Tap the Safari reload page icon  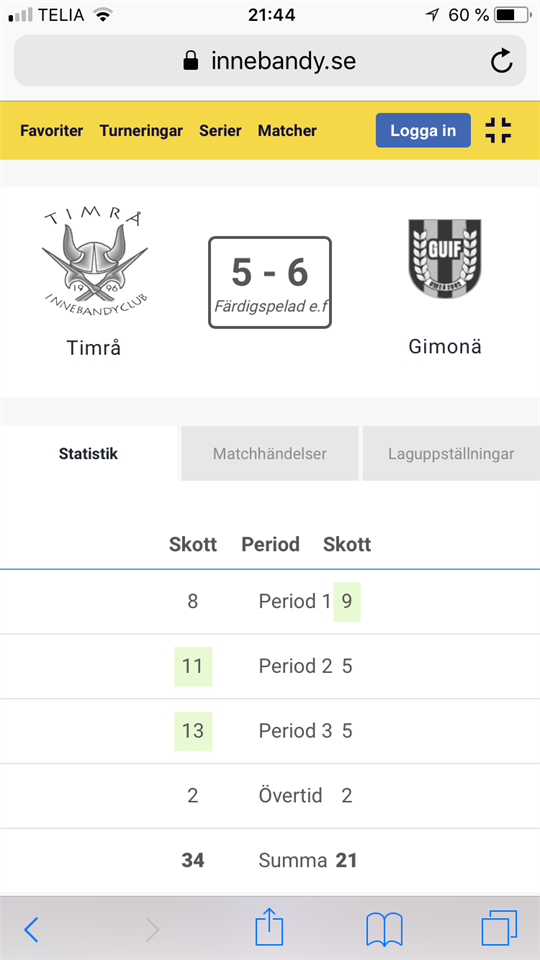501,61
